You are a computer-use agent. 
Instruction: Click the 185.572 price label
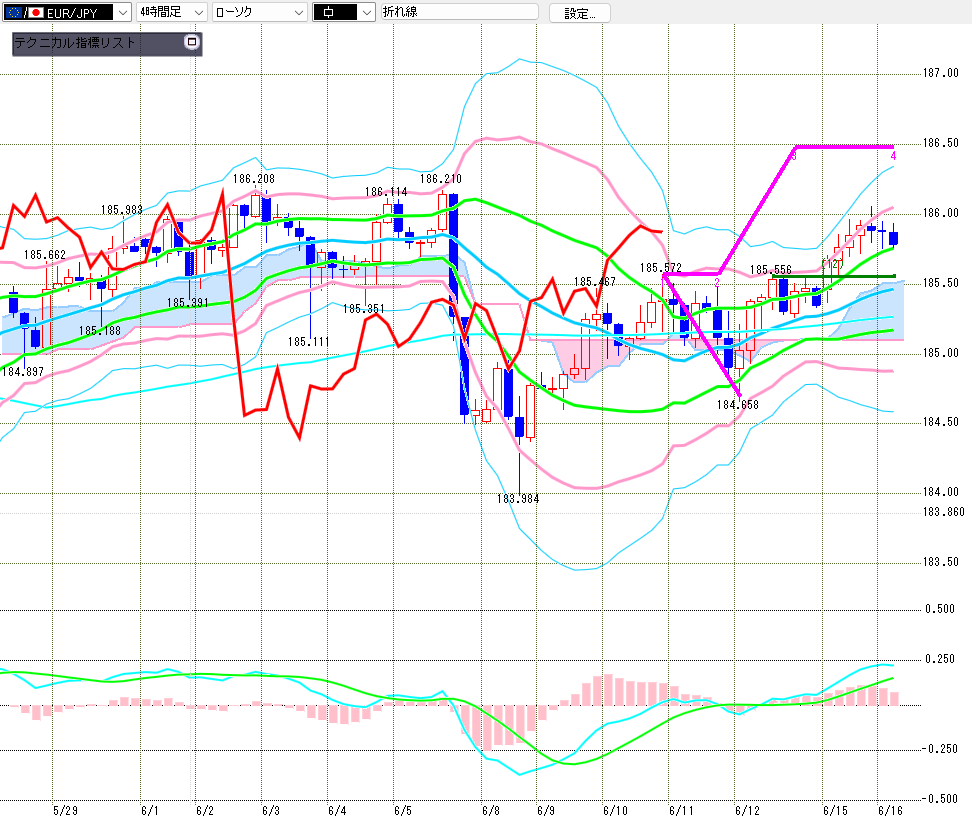click(661, 268)
